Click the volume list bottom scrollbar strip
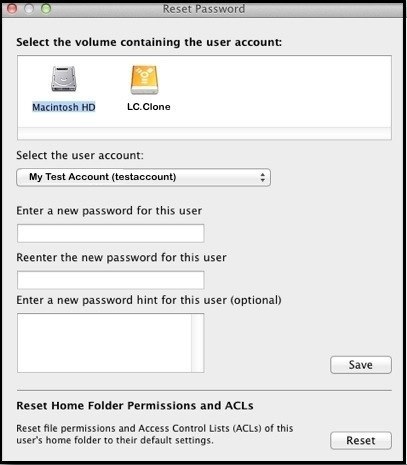407x465 pixels. (x=204, y=133)
